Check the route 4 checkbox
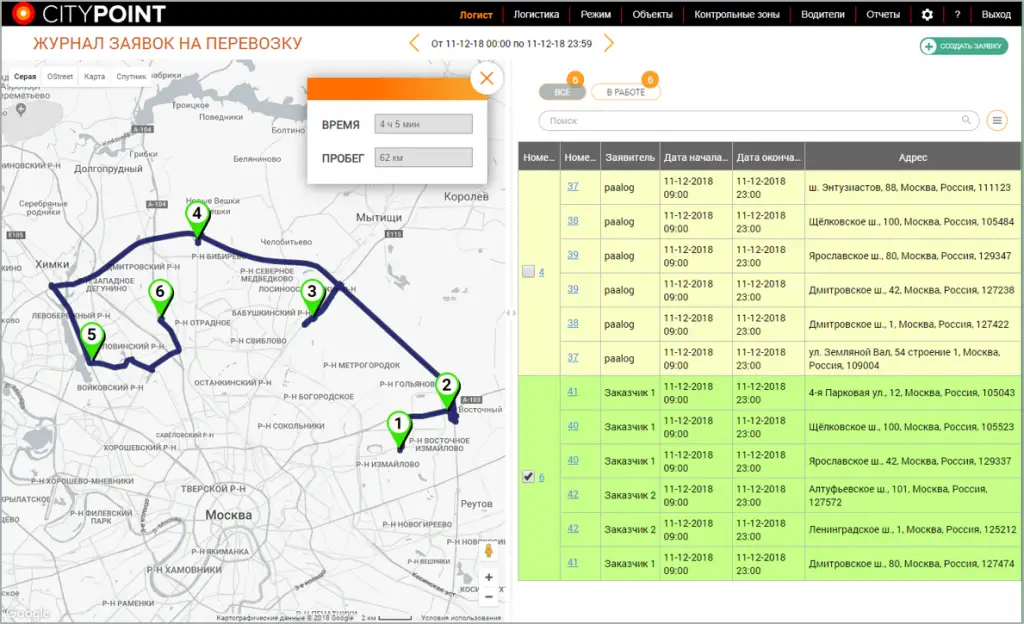Viewport: 1024px width, 624px height. 528,272
